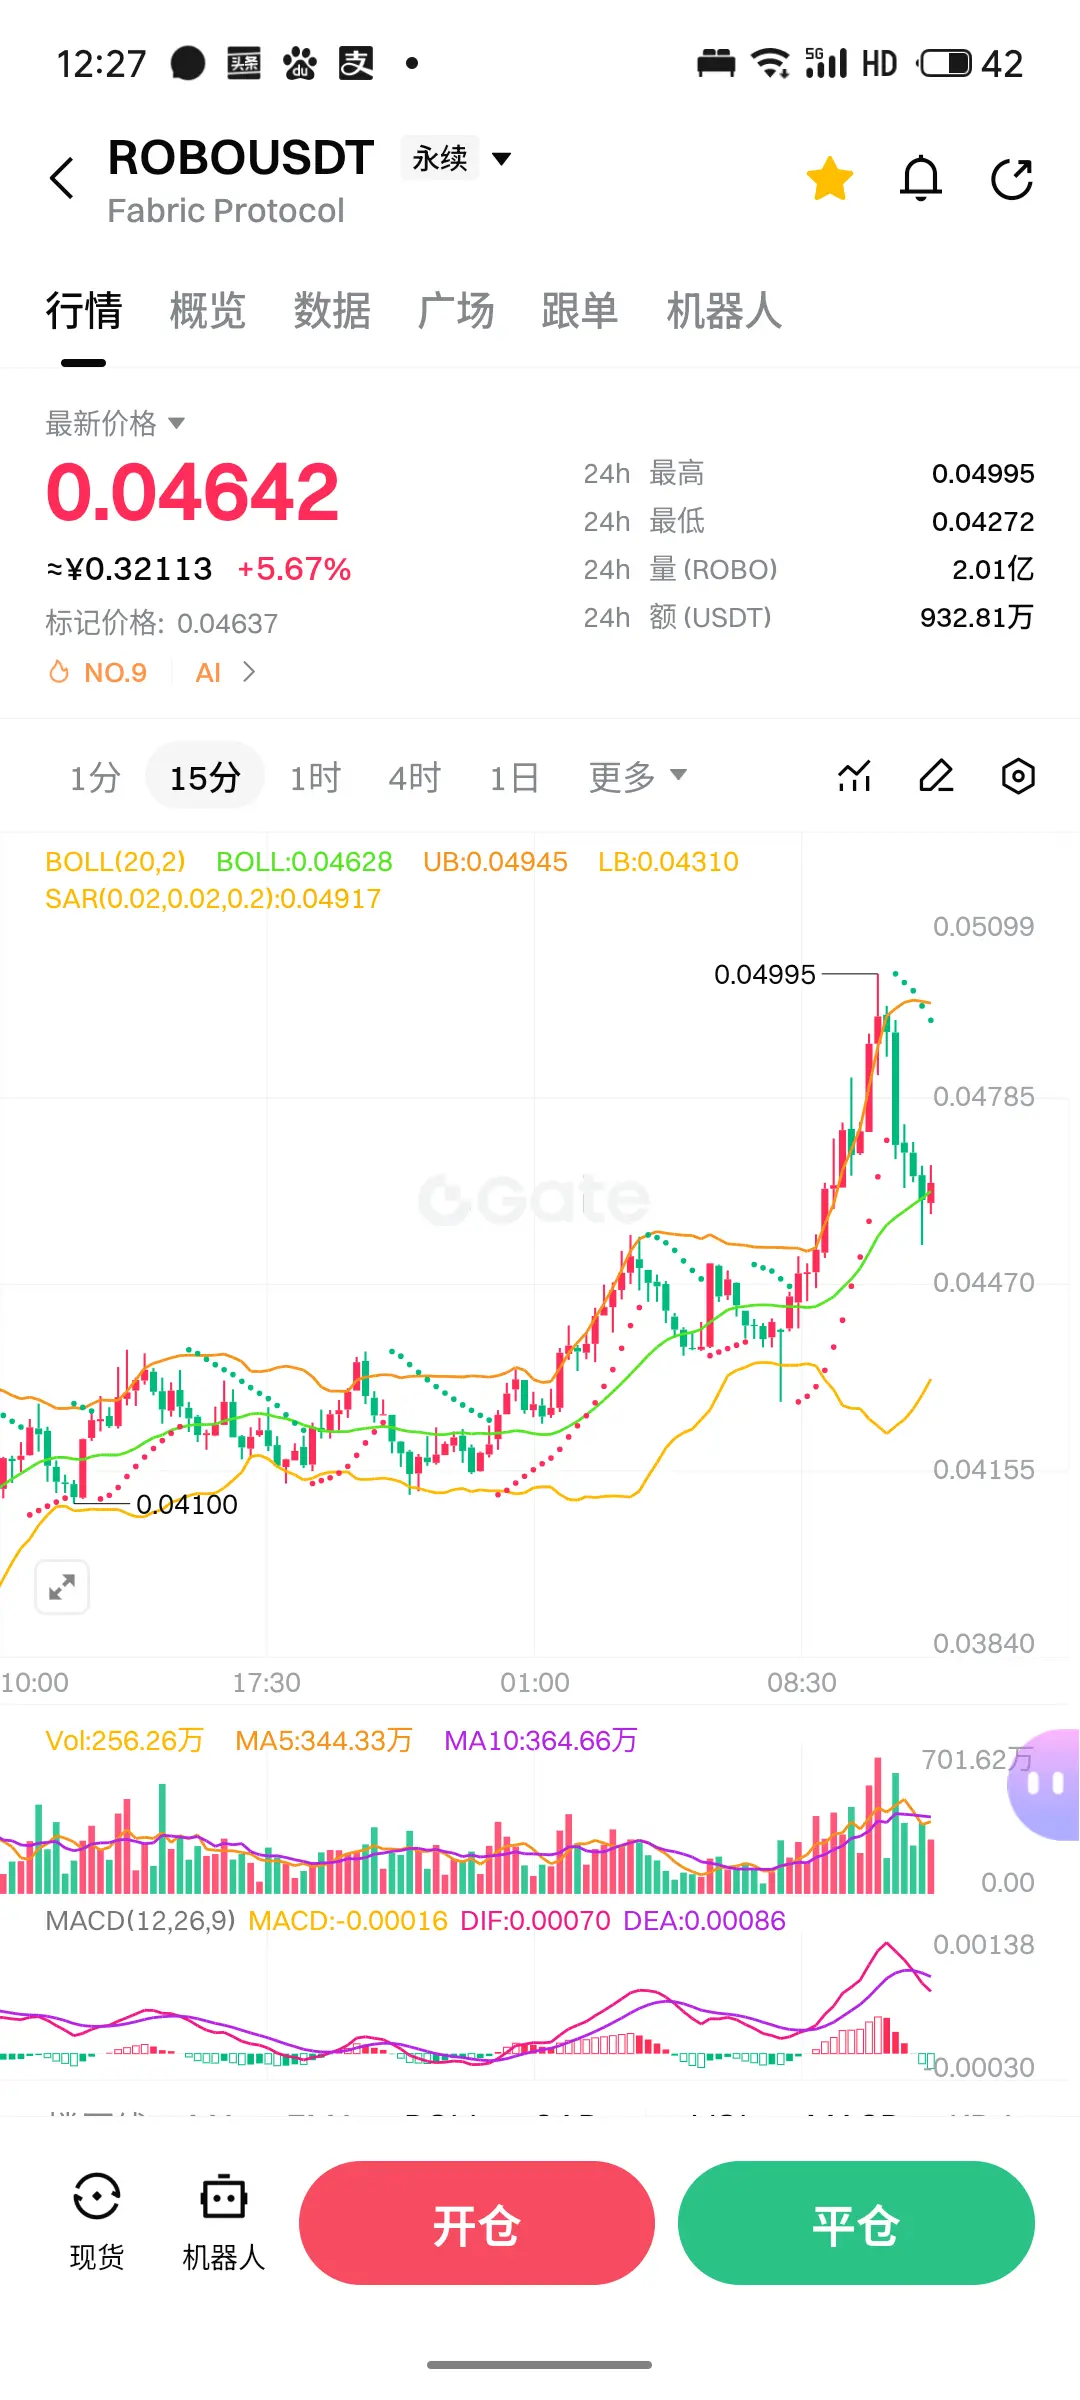The image size is (1080, 2400).
Task: Tap the 0.04995 high marker on chart
Action: point(765,974)
